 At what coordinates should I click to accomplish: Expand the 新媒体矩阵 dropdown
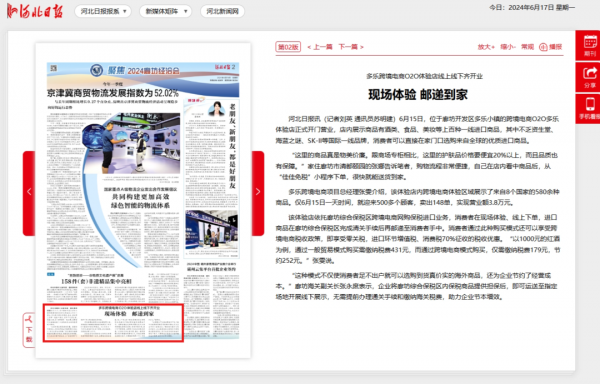tap(165, 11)
